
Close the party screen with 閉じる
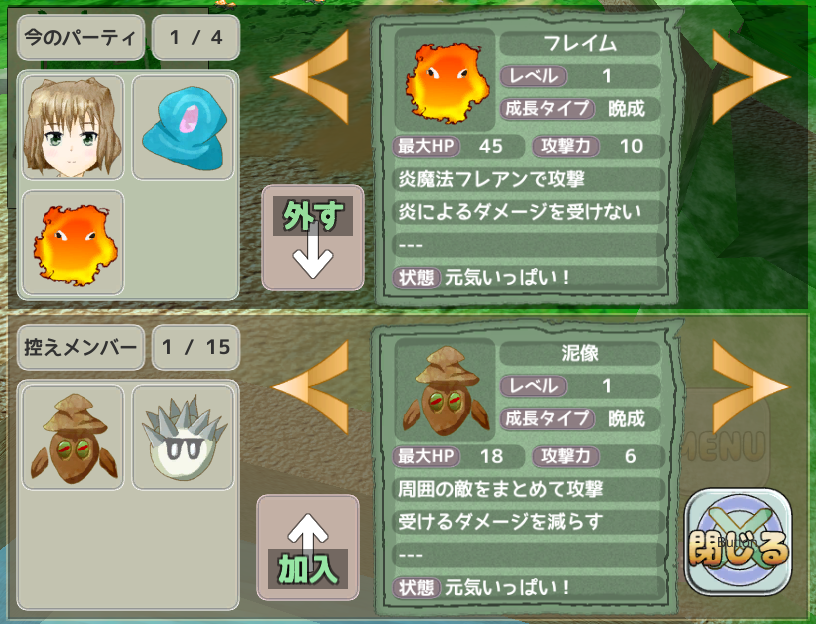pos(738,541)
